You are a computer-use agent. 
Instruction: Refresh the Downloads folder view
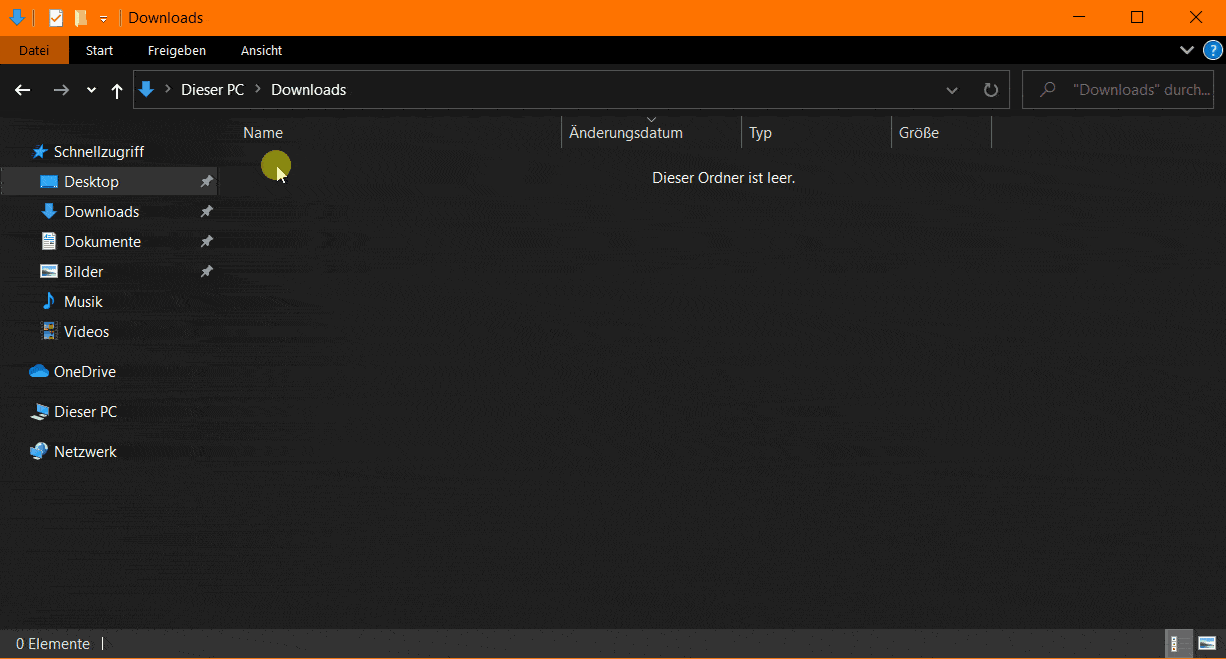tap(990, 90)
